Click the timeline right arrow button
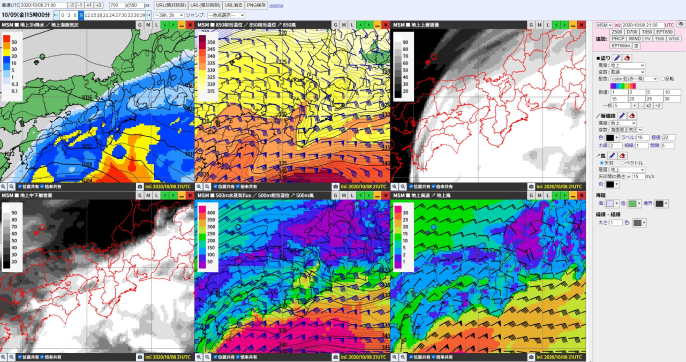This screenshot has height=362, width=686. [148, 15]
